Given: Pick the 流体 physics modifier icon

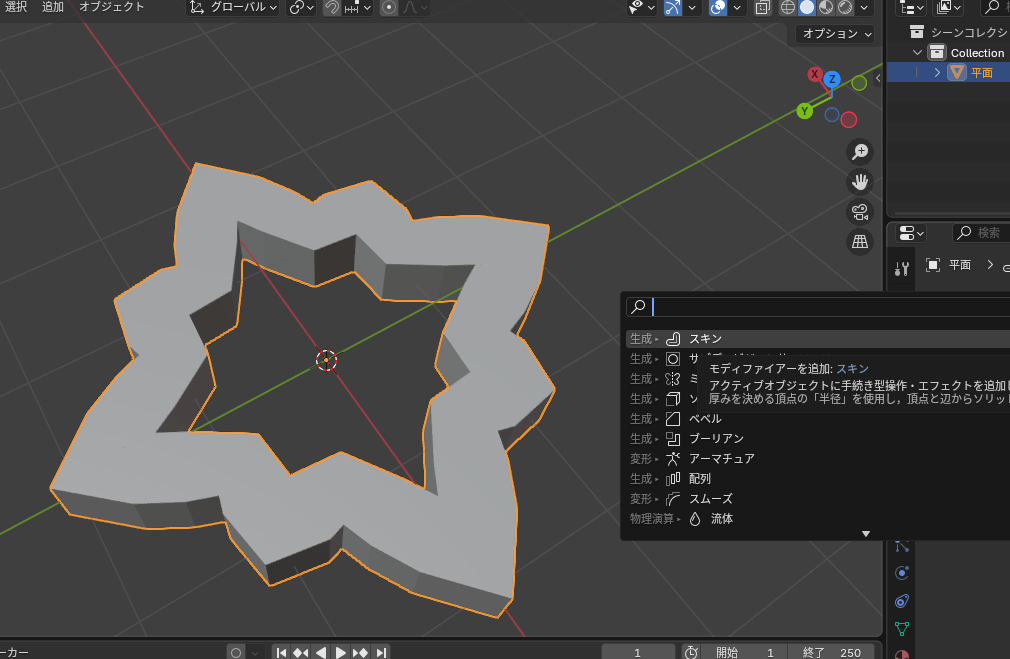Looking at the screenshot, I should pos(695,519).
